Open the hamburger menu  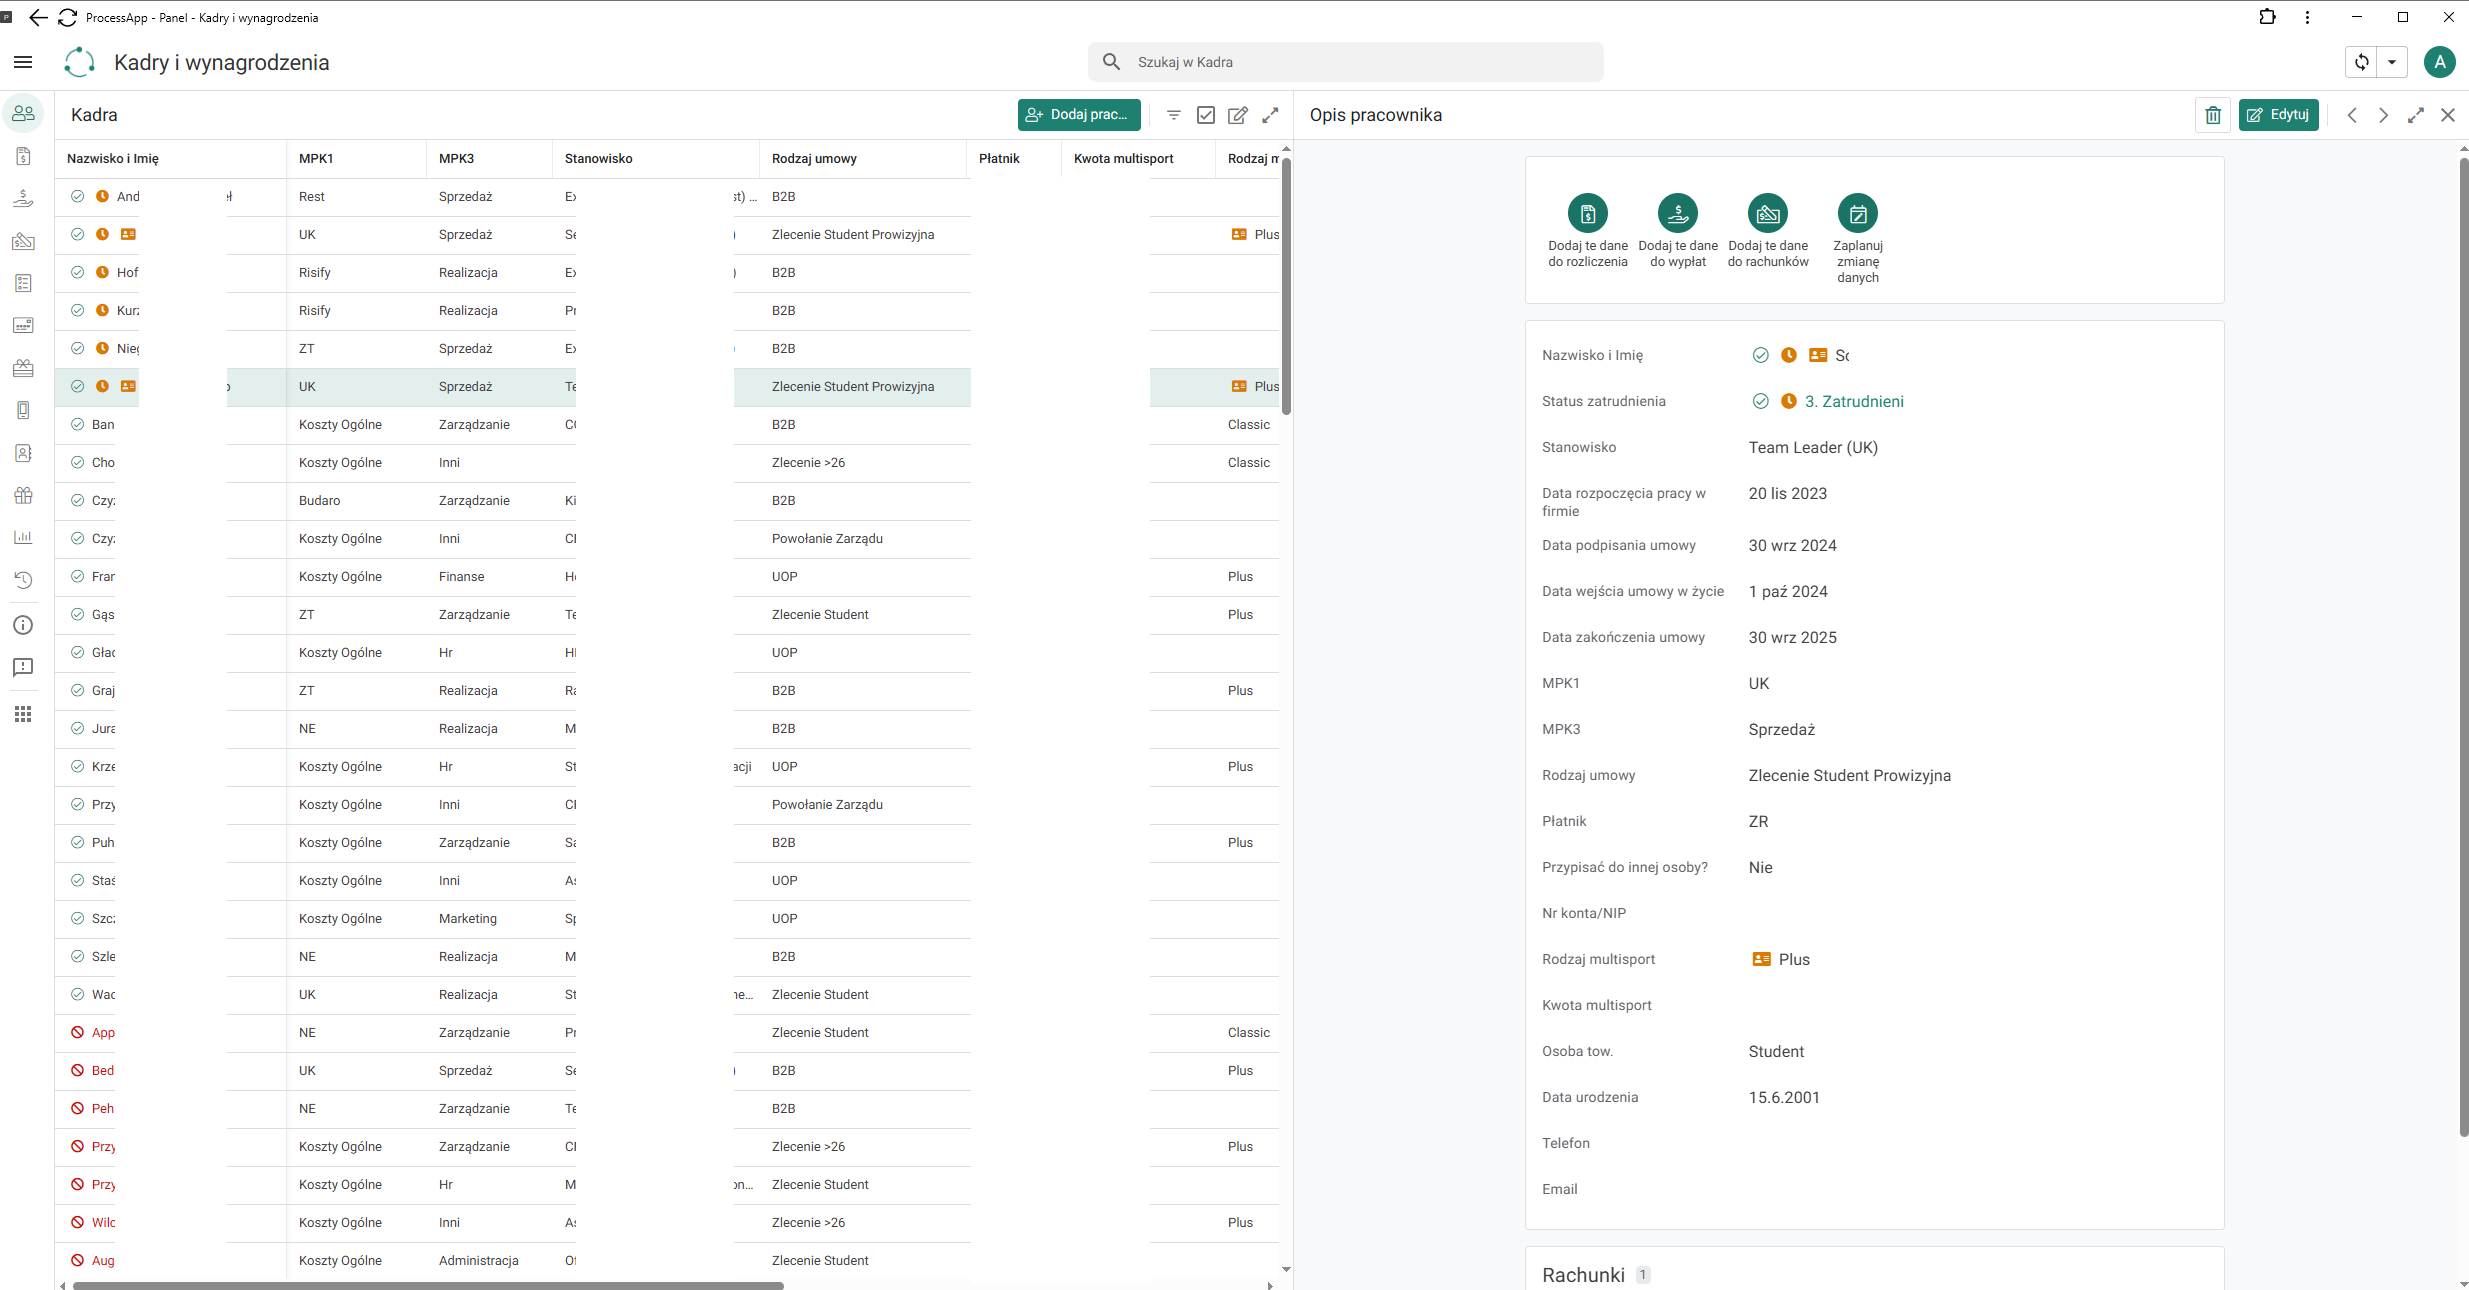click(x=23, y=62)
